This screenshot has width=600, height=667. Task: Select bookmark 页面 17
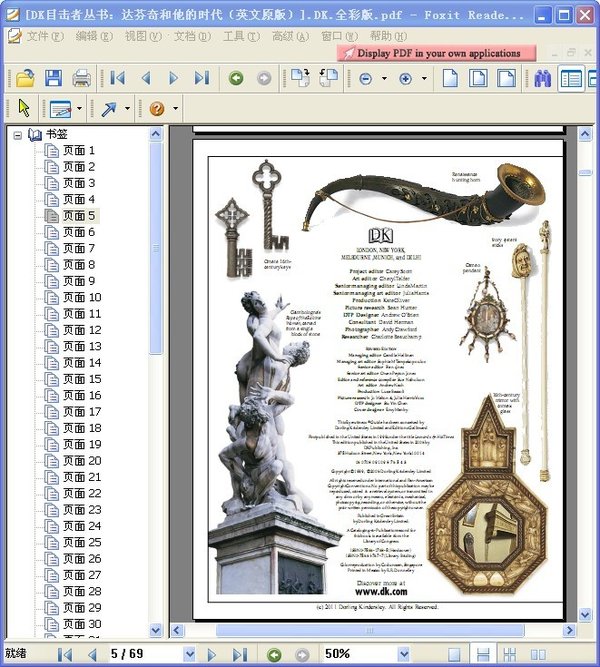click(x=82, y=412)
